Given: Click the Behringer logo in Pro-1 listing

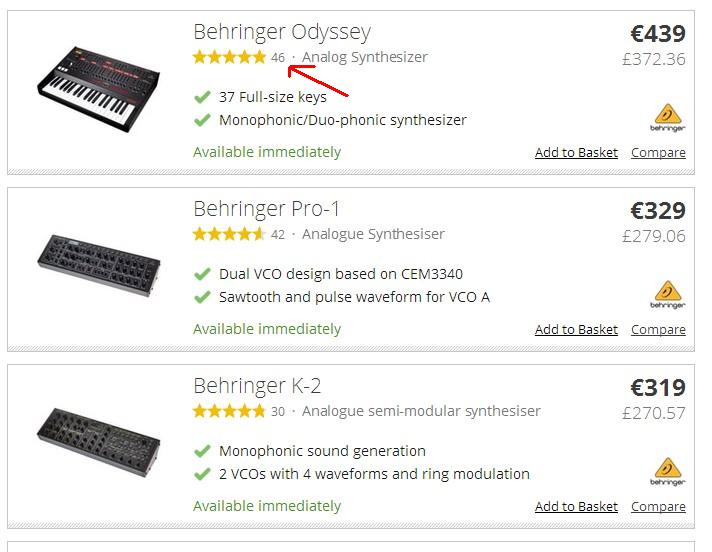Looking at the screenshot, I should (668, 296).
